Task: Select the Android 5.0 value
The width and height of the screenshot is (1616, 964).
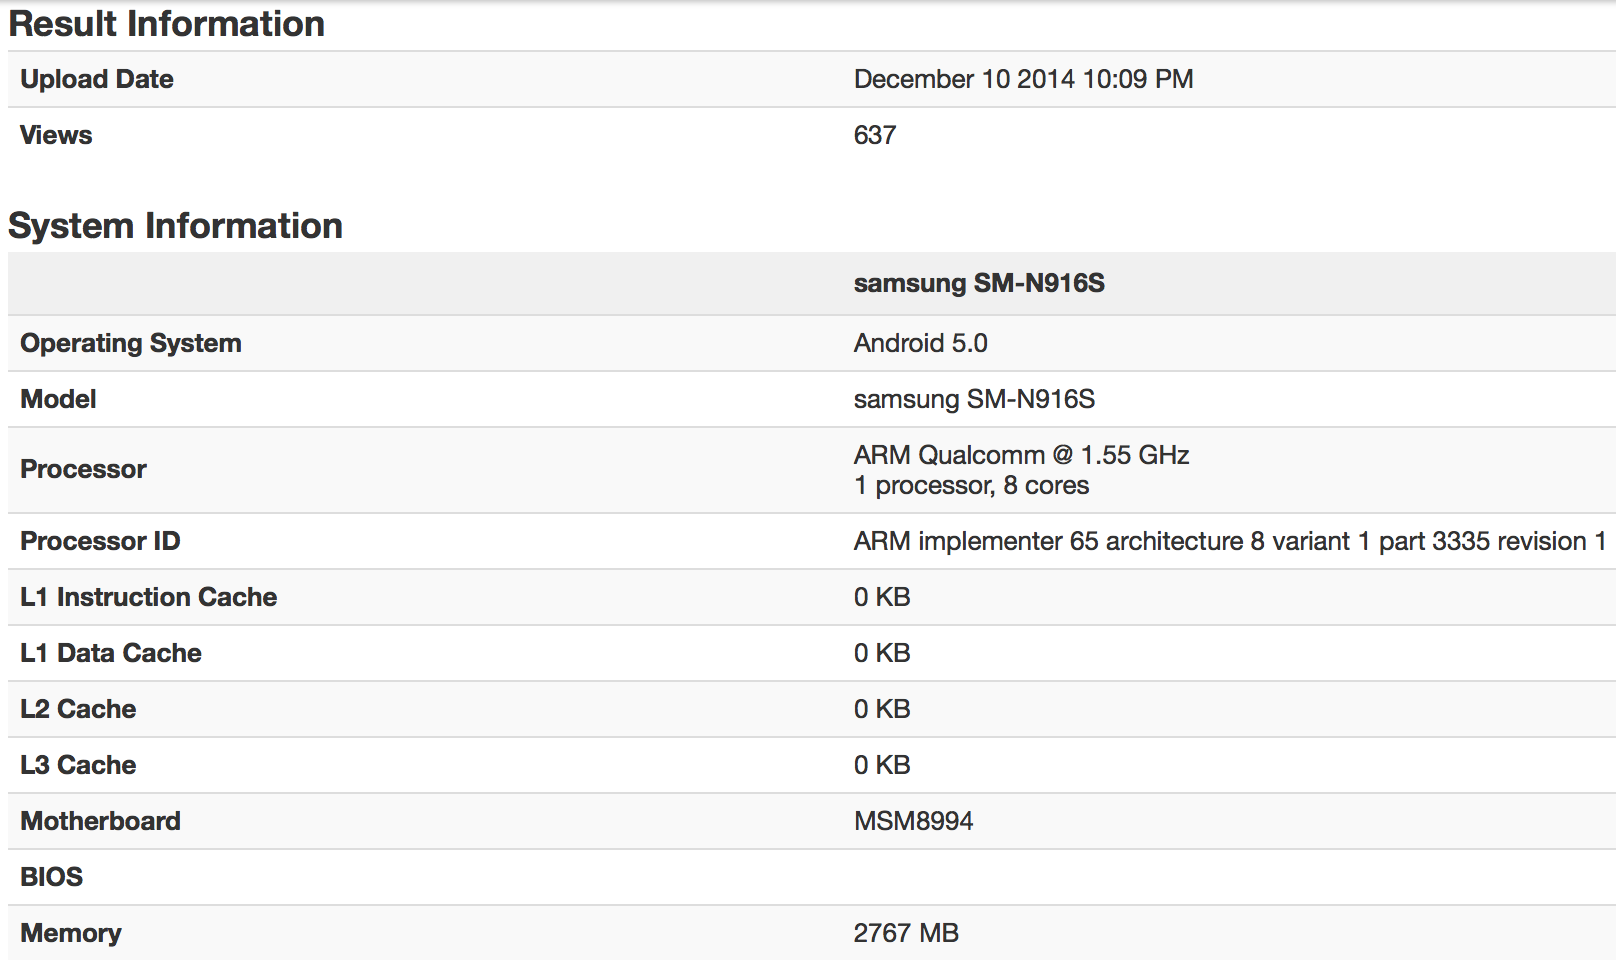Action: pyautogui.click(x=920, y=343)
